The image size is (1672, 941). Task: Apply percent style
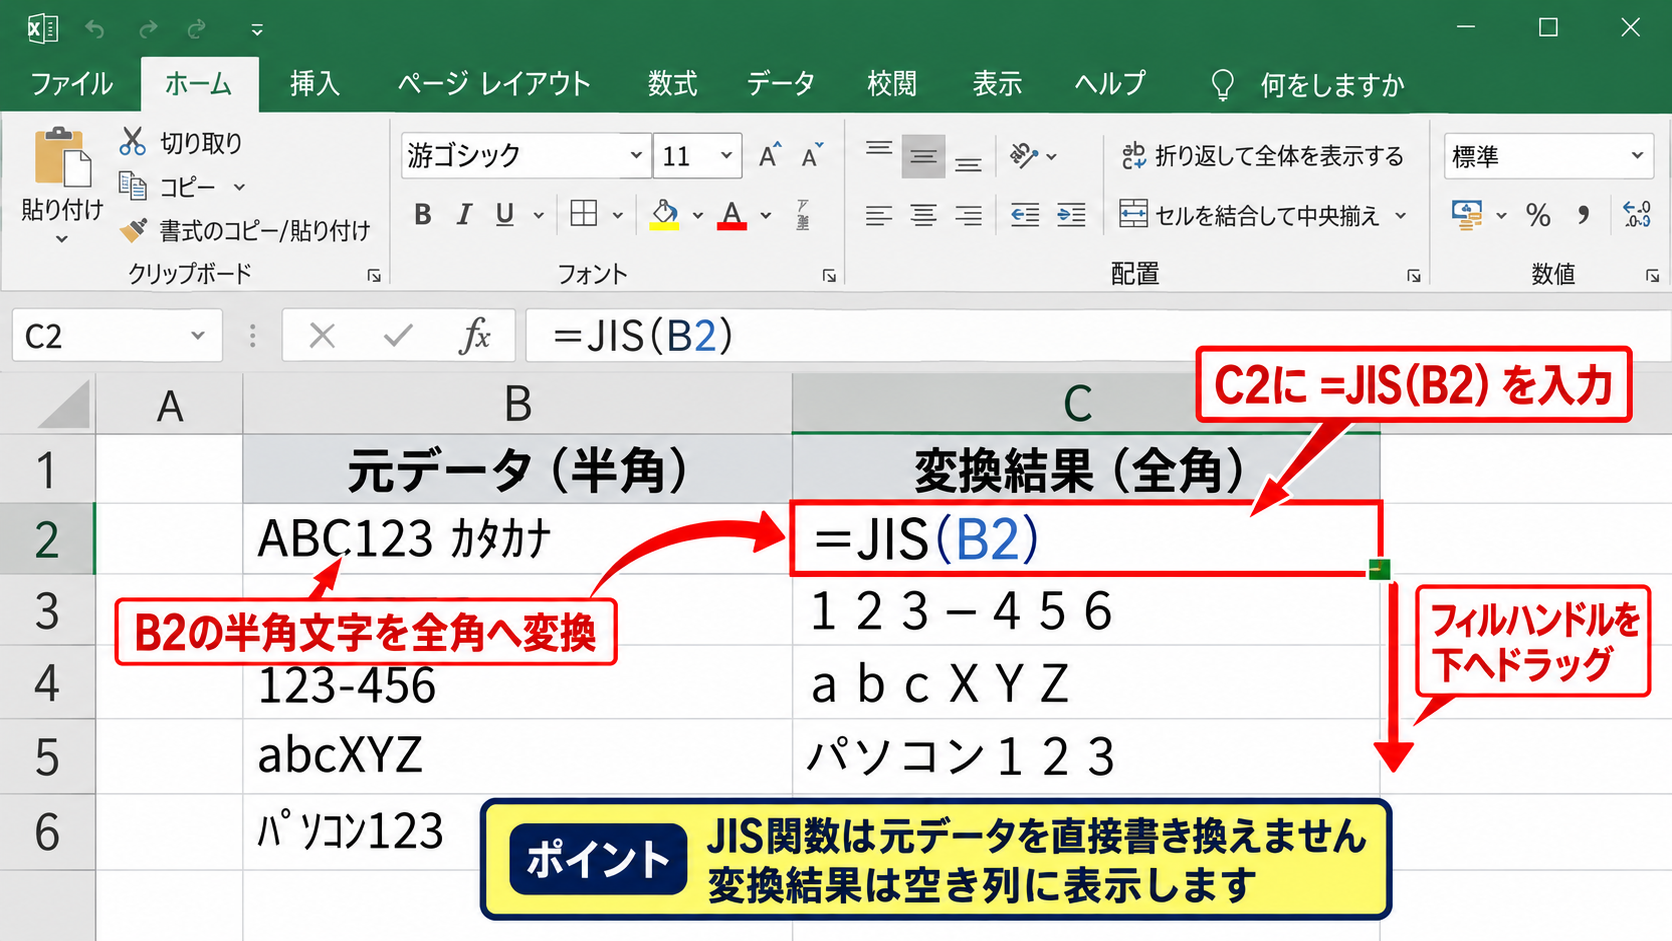[1538, 215]
